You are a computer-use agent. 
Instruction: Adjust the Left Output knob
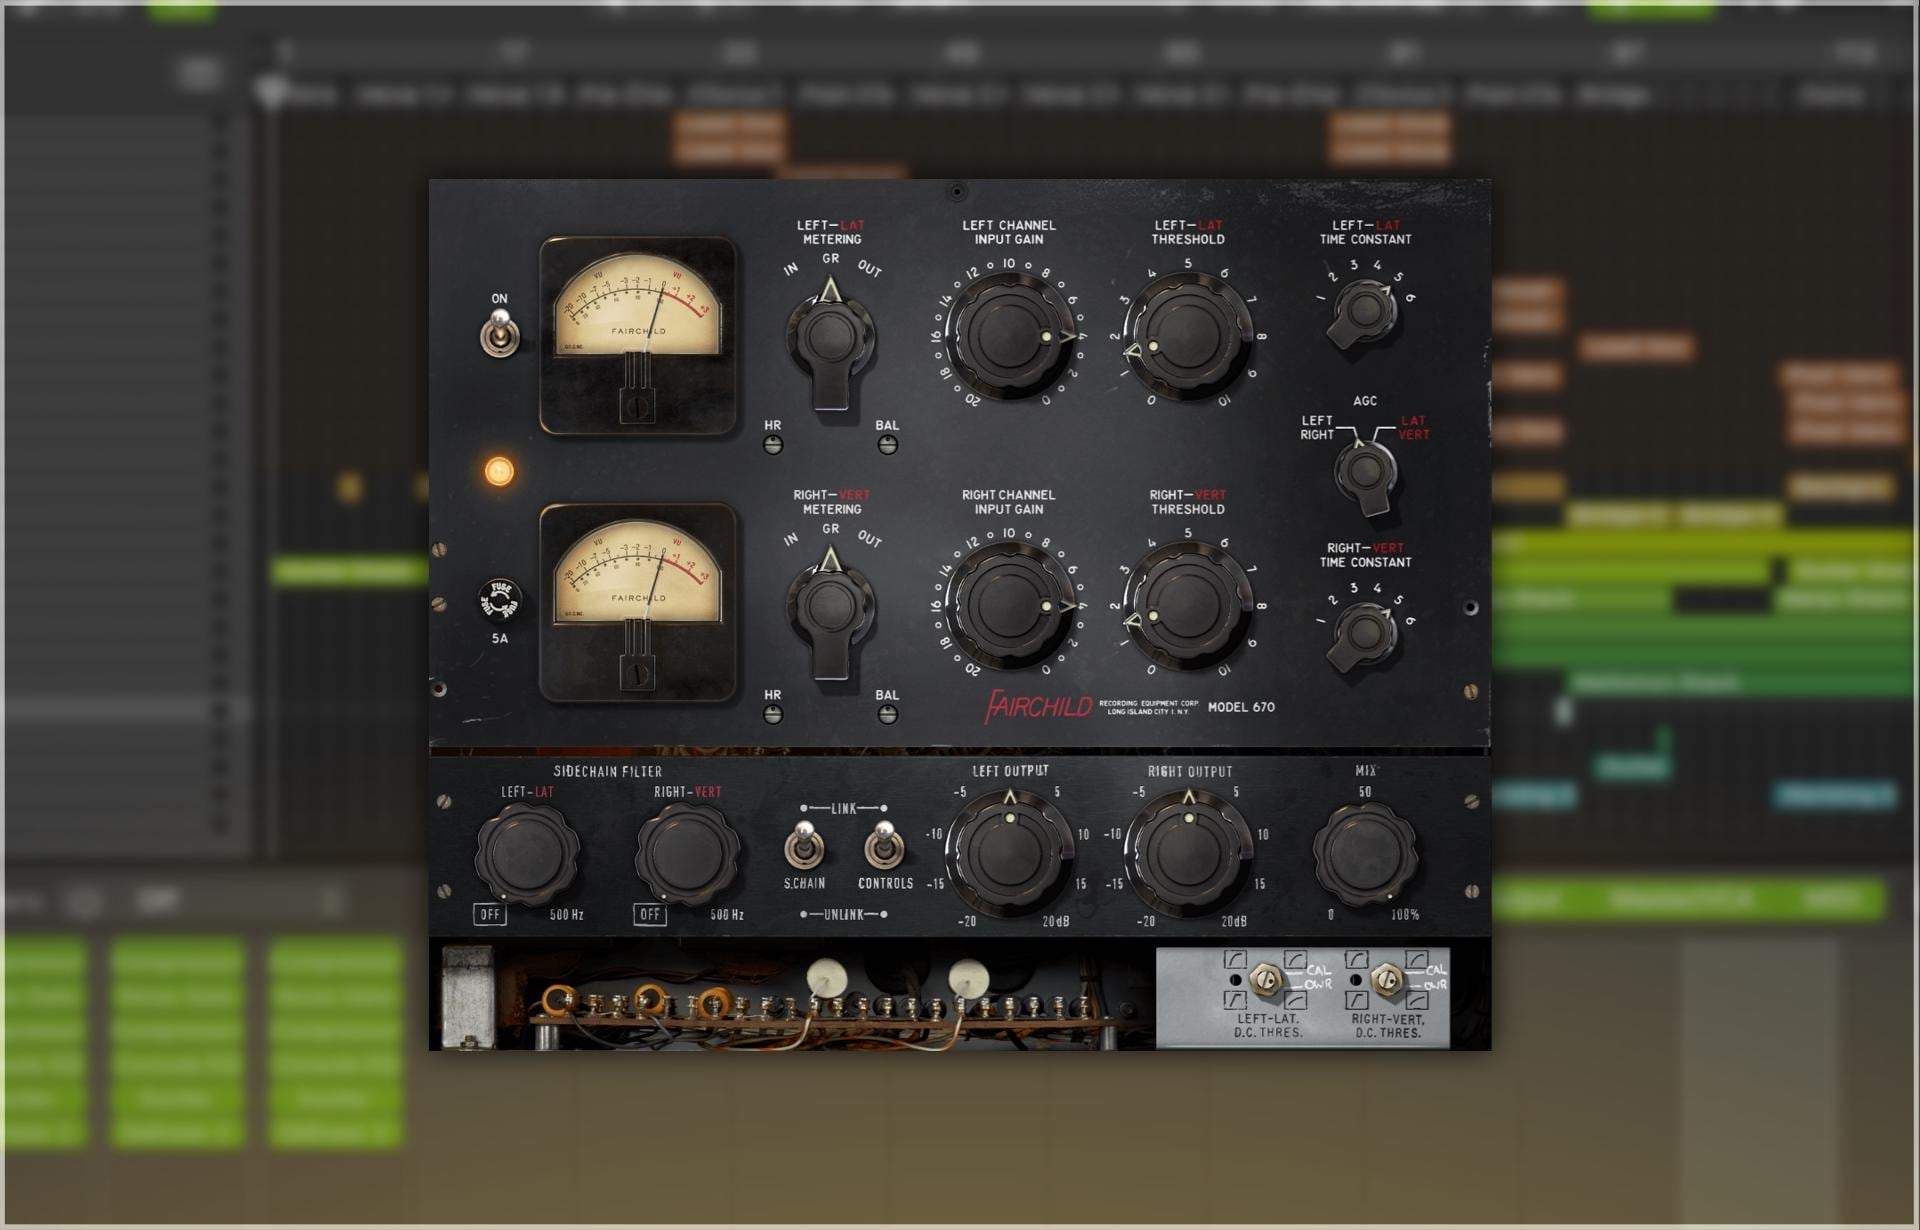click(1009, 852)
